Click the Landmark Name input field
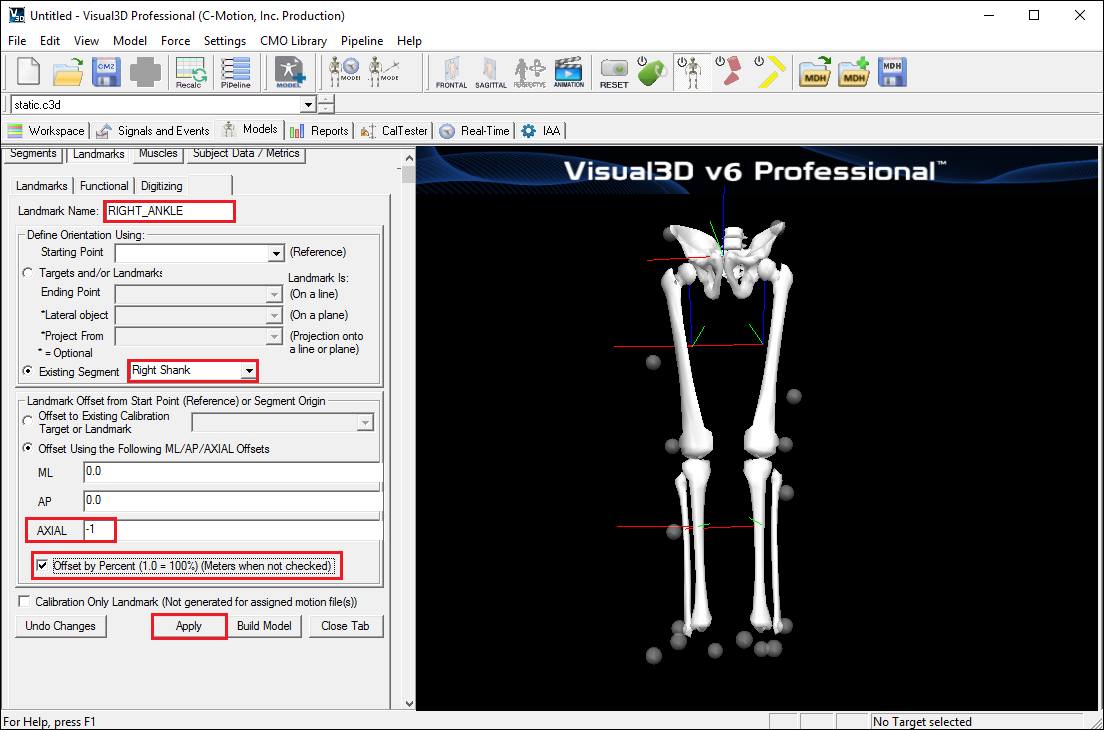The image size is (1104, 730). 169,211
